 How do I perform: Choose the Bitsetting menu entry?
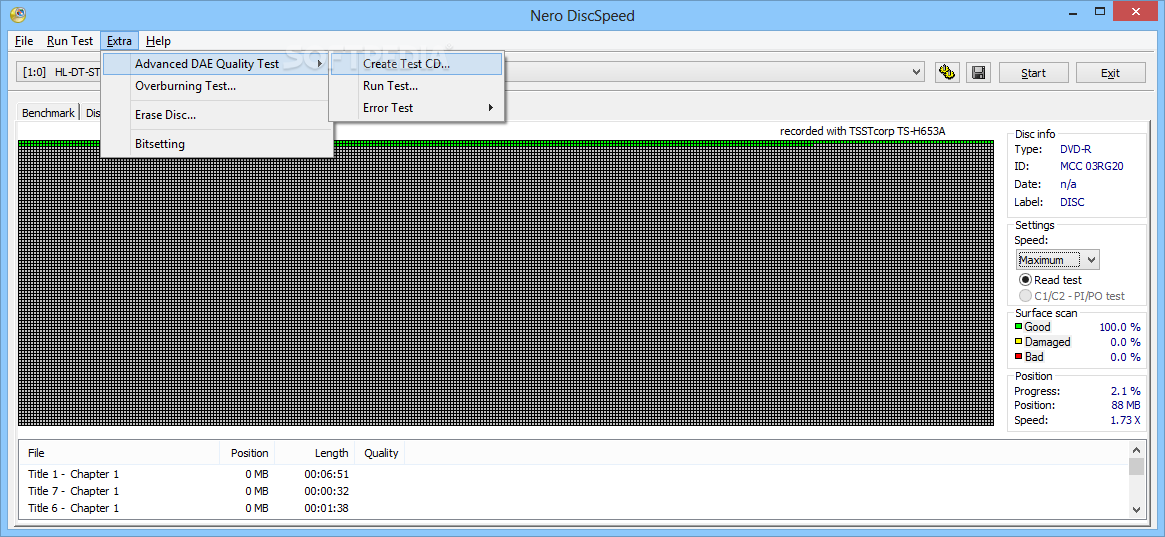[216, 144]
